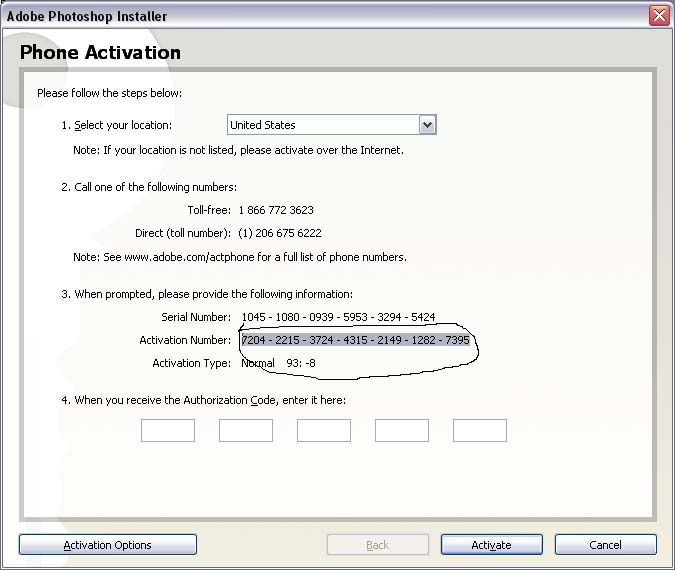This screenshot has height=570, width=675.
Task: Click the www.adobe.com/actphone note text
Action: point(240,257)
